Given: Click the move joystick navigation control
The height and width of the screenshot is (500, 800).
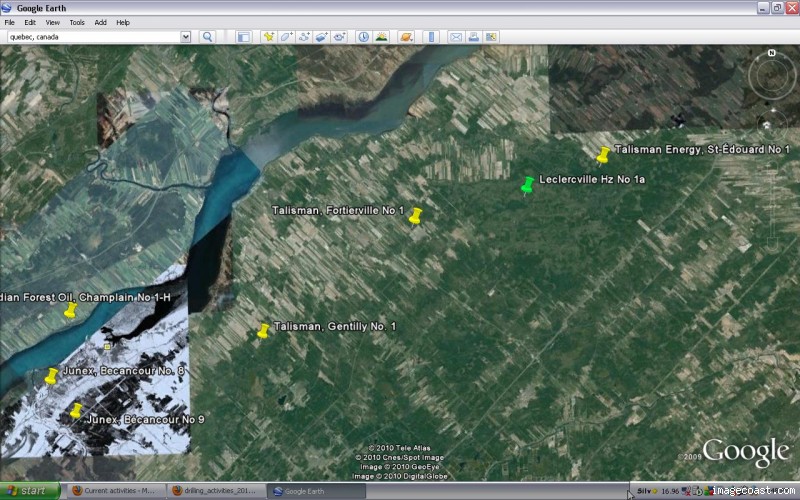Looking at the screenshot, I should pyautogui.click(x=771, y=125).
